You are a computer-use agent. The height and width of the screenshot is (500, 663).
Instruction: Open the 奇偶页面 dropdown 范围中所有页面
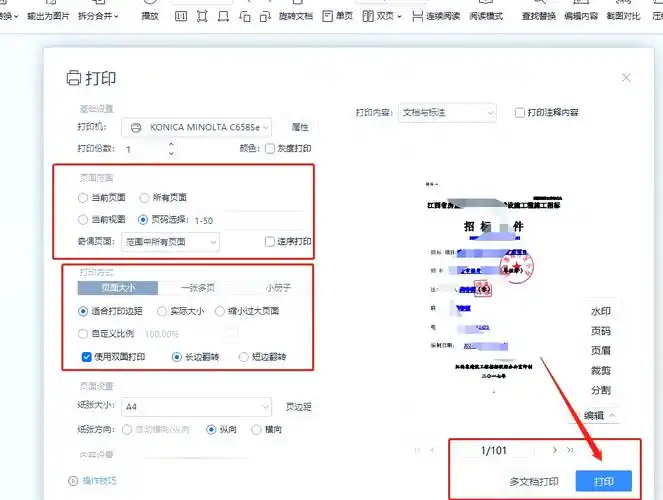pyautogui.click(x=170, y=242)
